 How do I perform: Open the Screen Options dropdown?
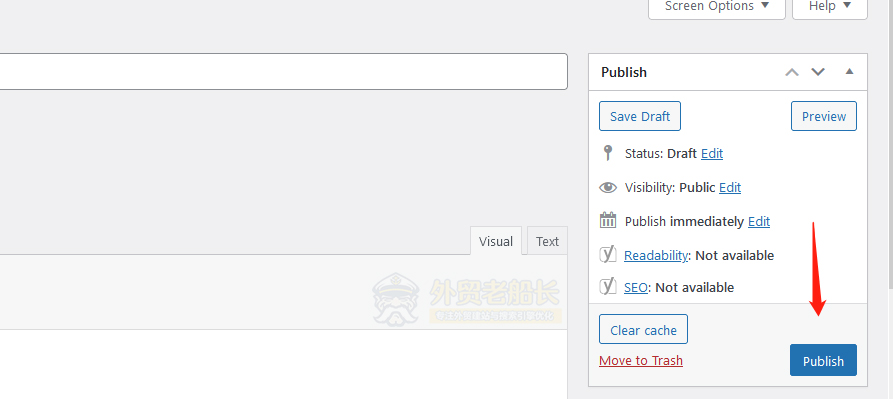pyautogui.click(x=716, y=7)
